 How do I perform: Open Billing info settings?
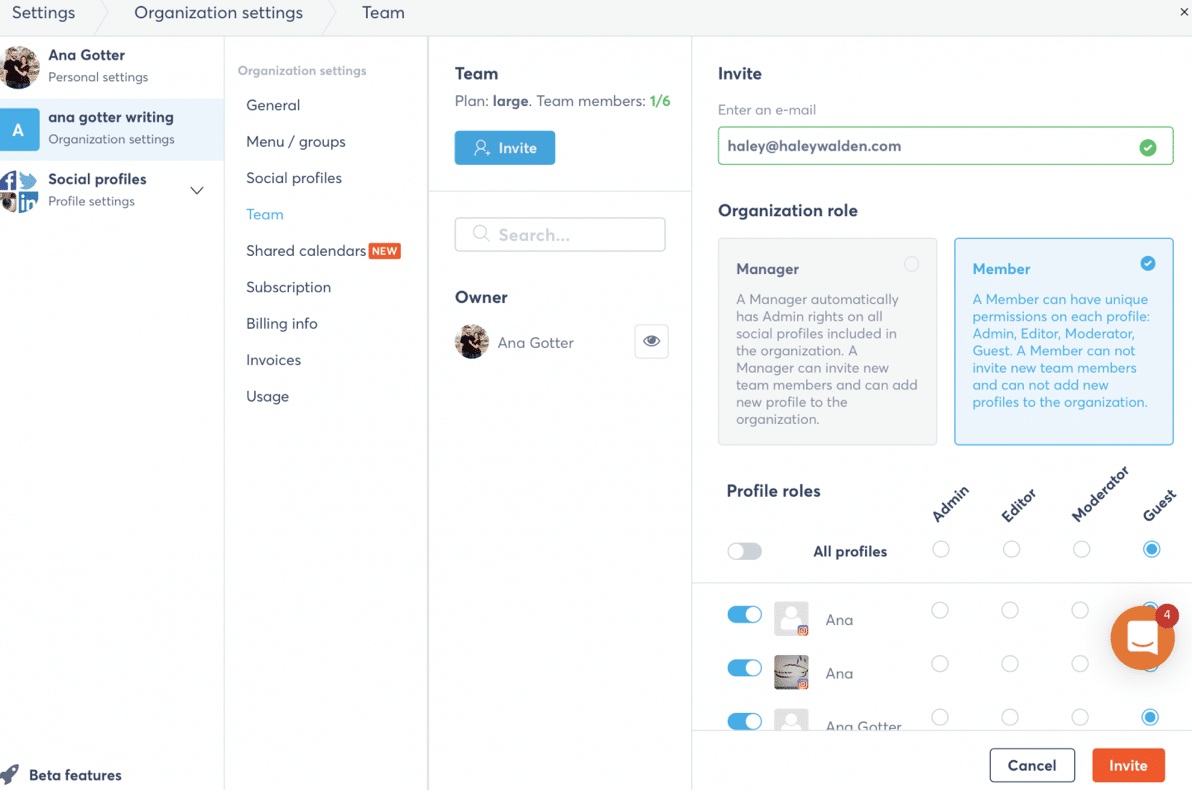pos(281,324)
